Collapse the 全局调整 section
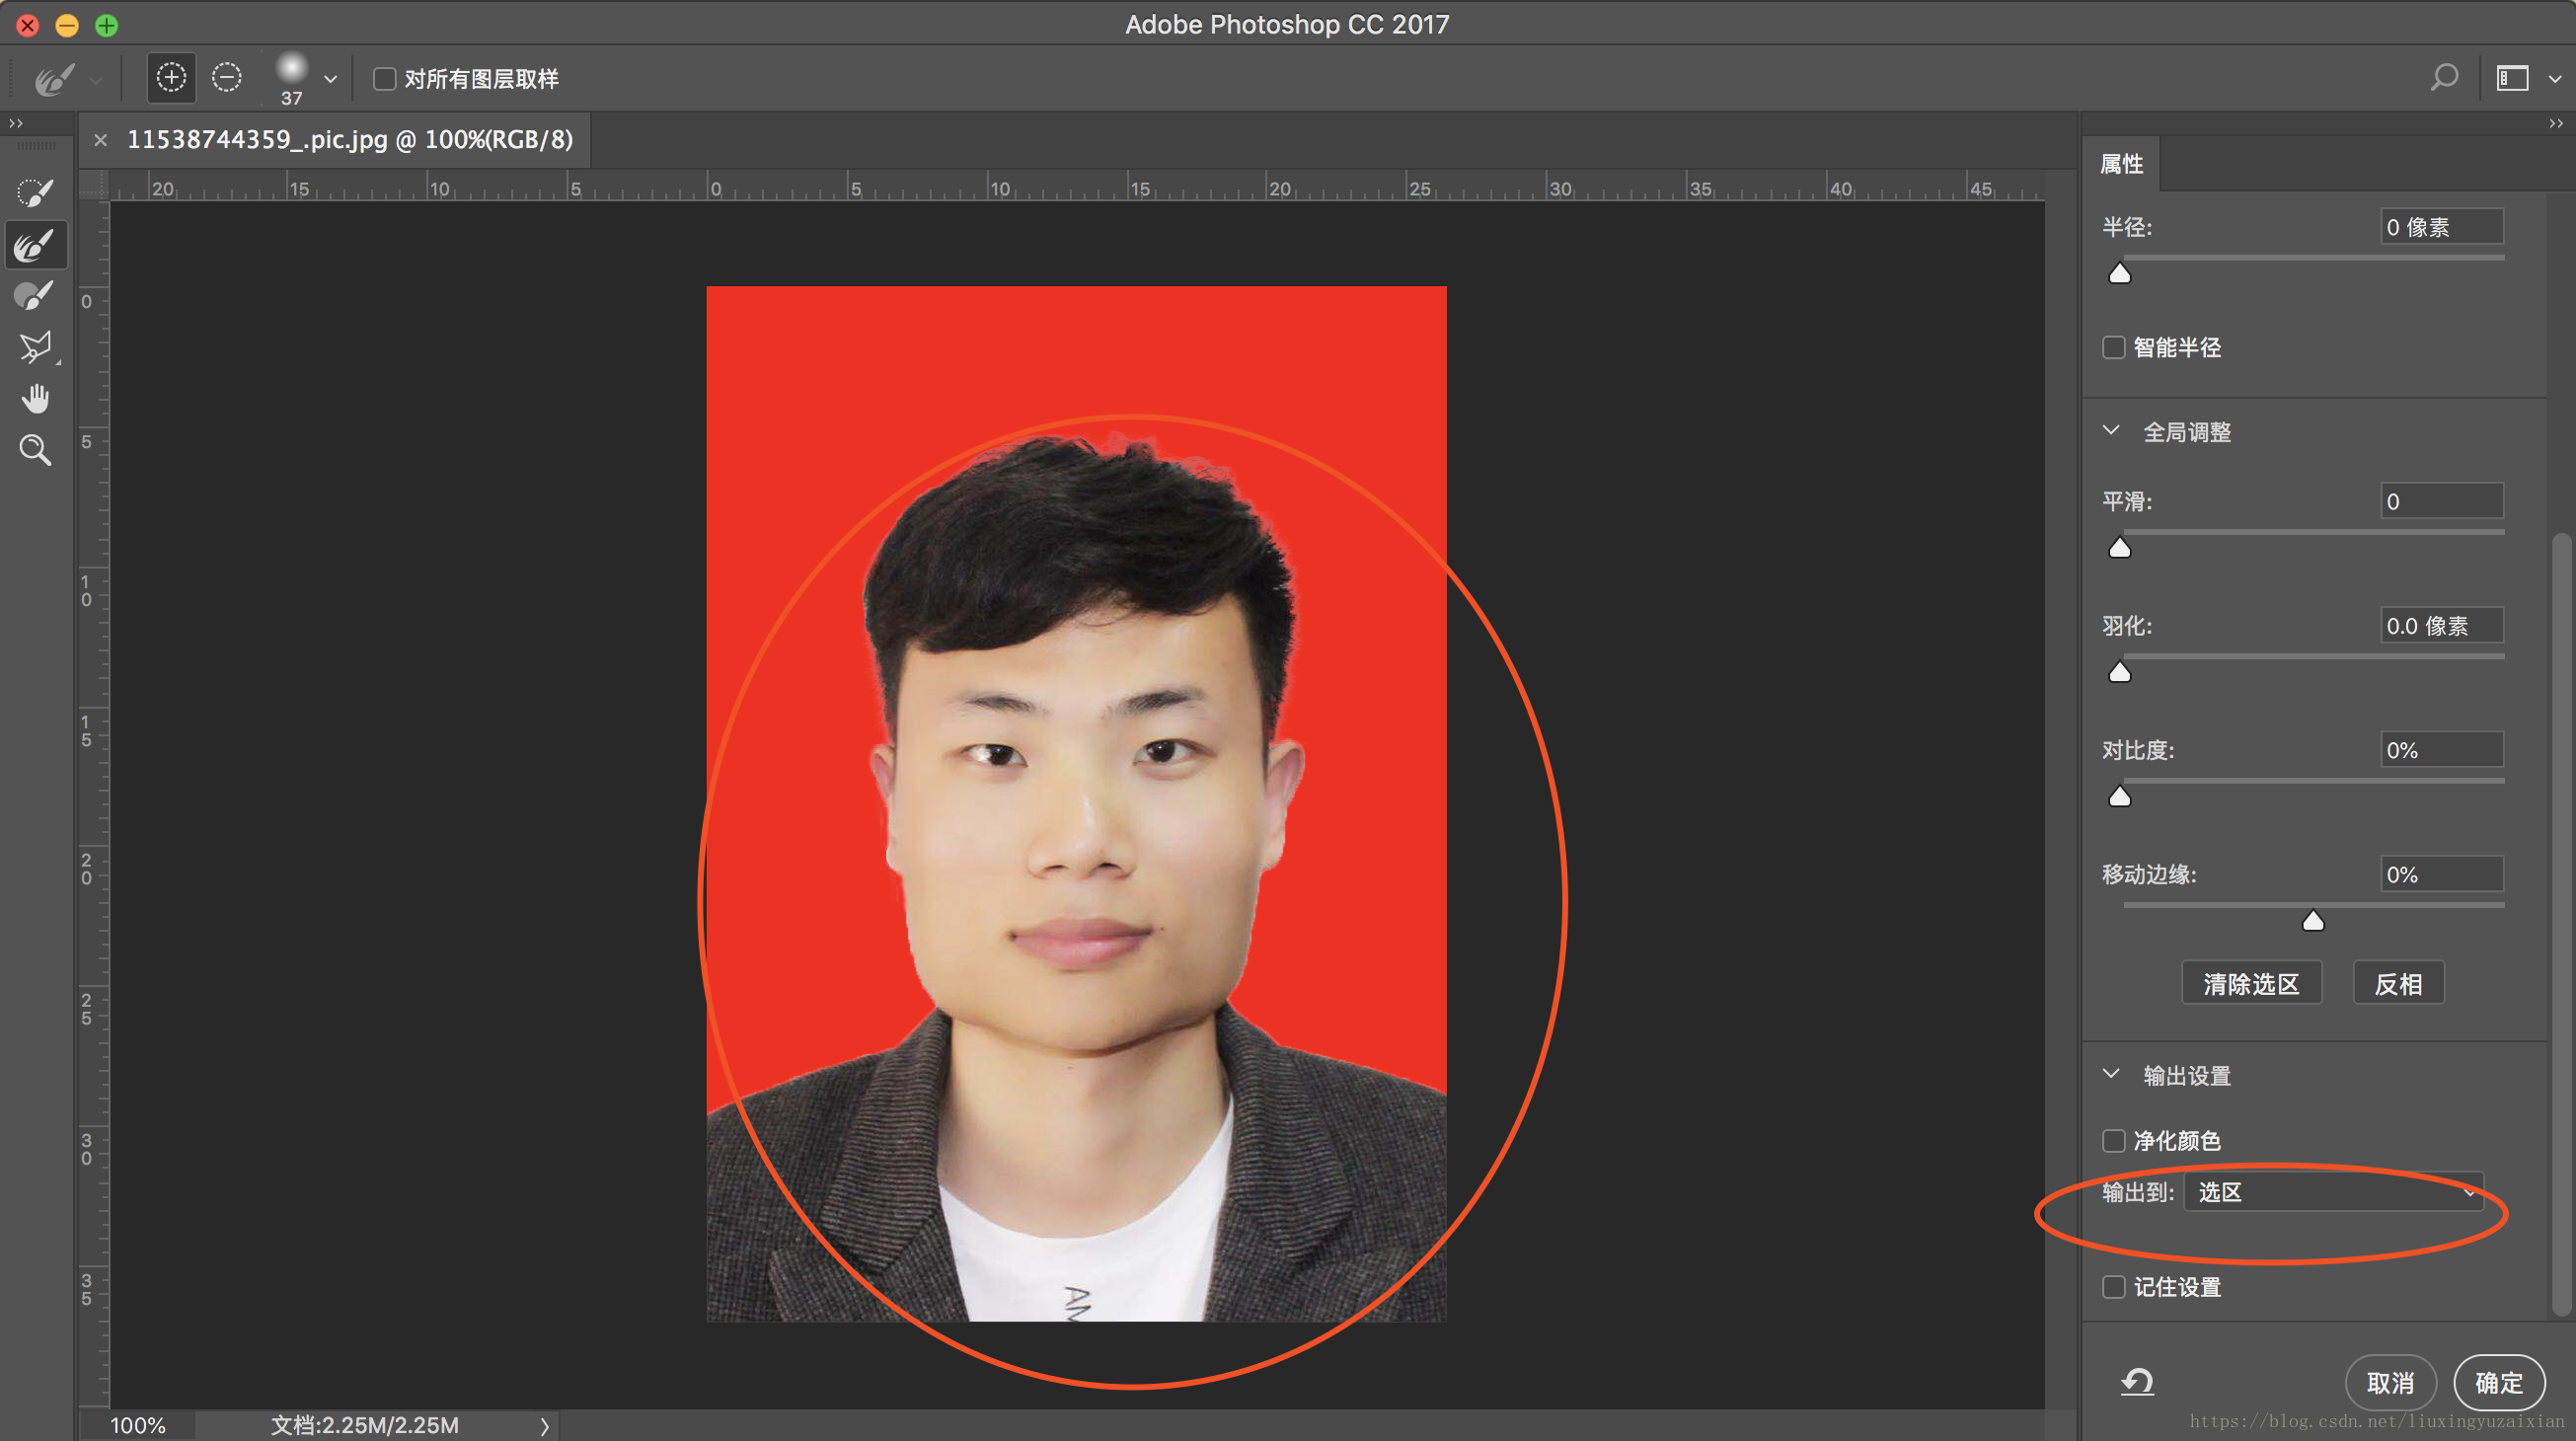The width and height of the screenshot is (2576, 1441). 2111,431
